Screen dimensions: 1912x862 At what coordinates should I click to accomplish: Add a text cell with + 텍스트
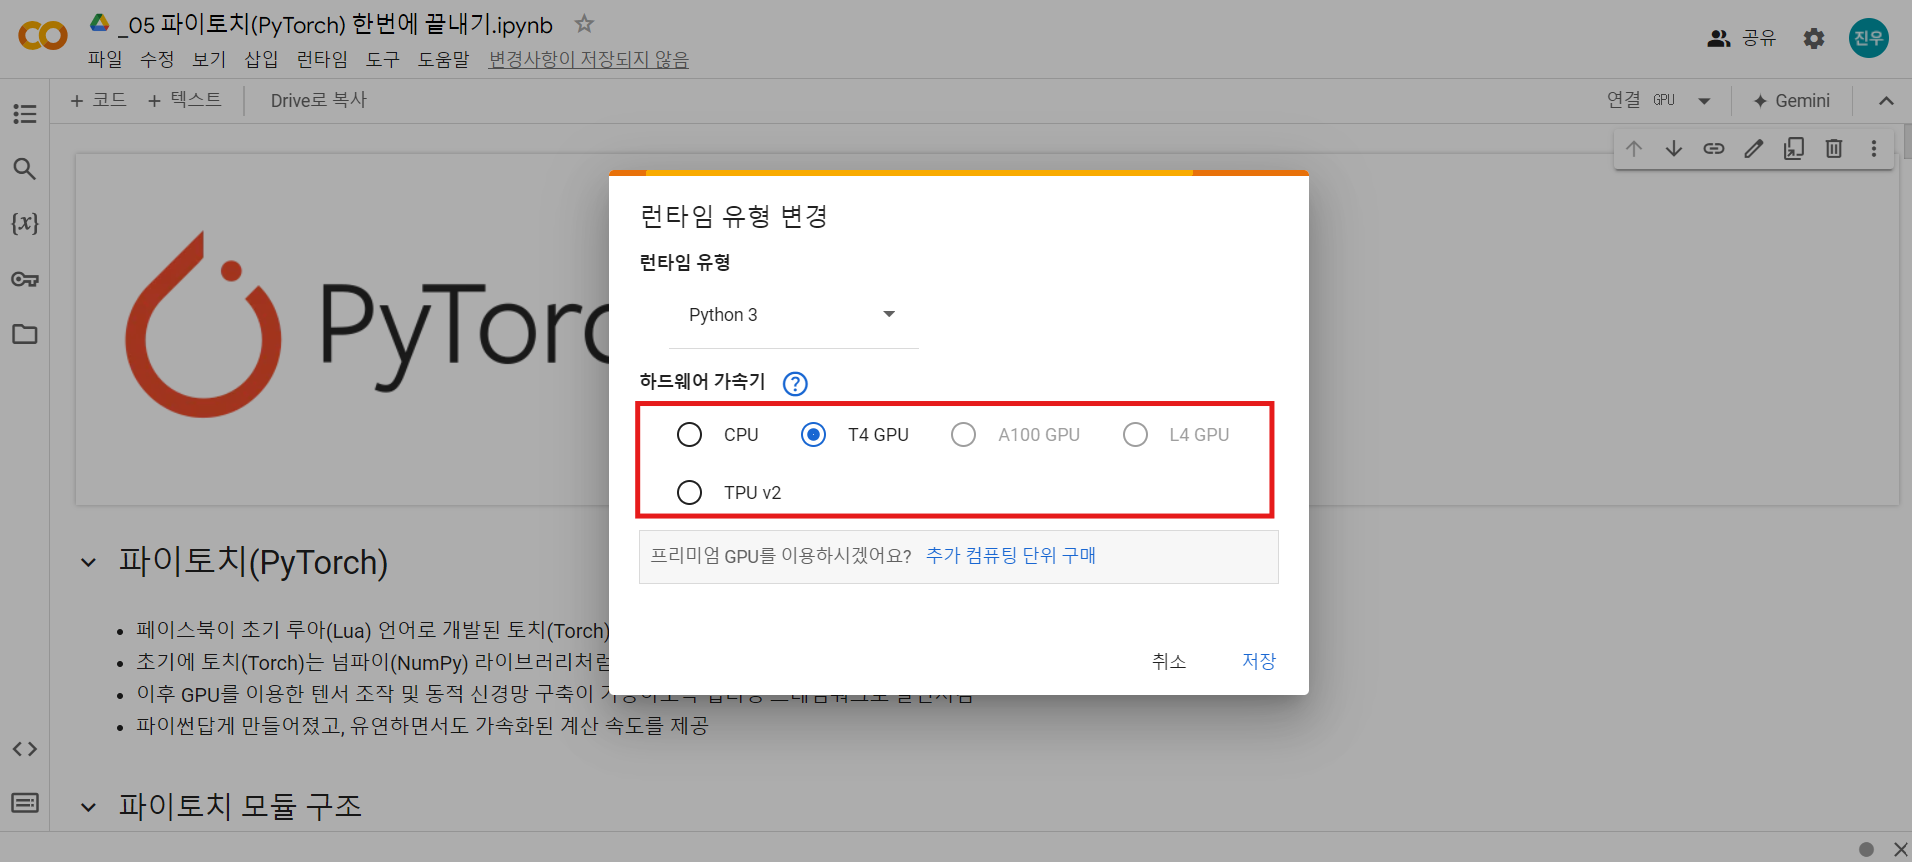coord(185,100)
